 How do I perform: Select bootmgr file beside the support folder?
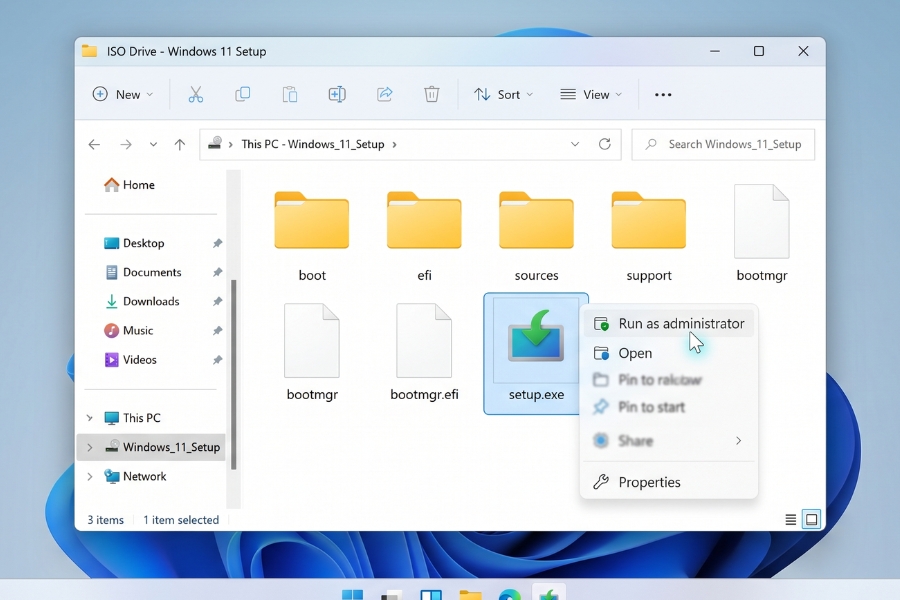[762, 233]
